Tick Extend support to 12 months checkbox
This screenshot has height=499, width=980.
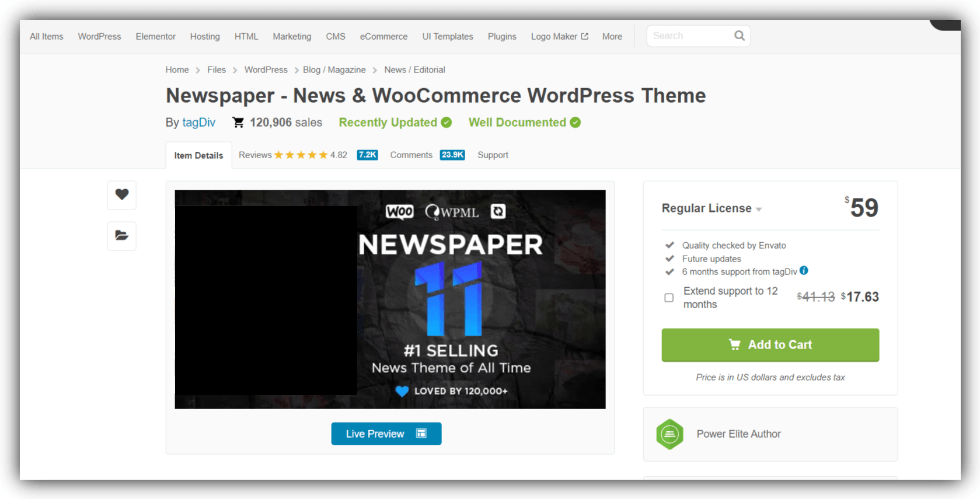(669, 298)
